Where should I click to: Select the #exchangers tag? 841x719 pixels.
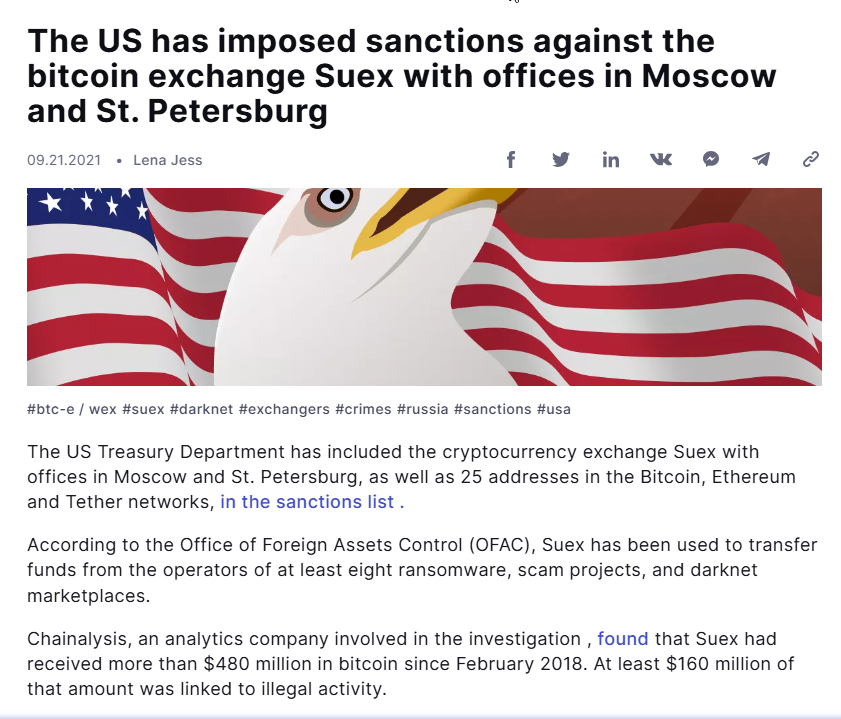click(x=284, y=409)
